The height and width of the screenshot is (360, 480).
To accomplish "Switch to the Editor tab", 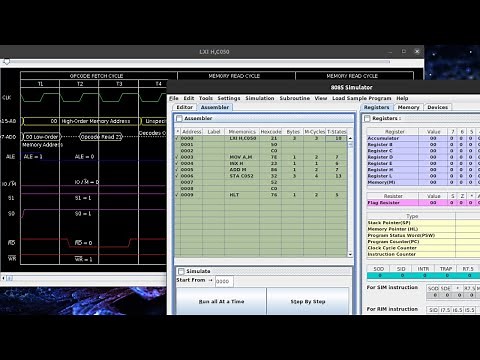I will coord(185,107).
